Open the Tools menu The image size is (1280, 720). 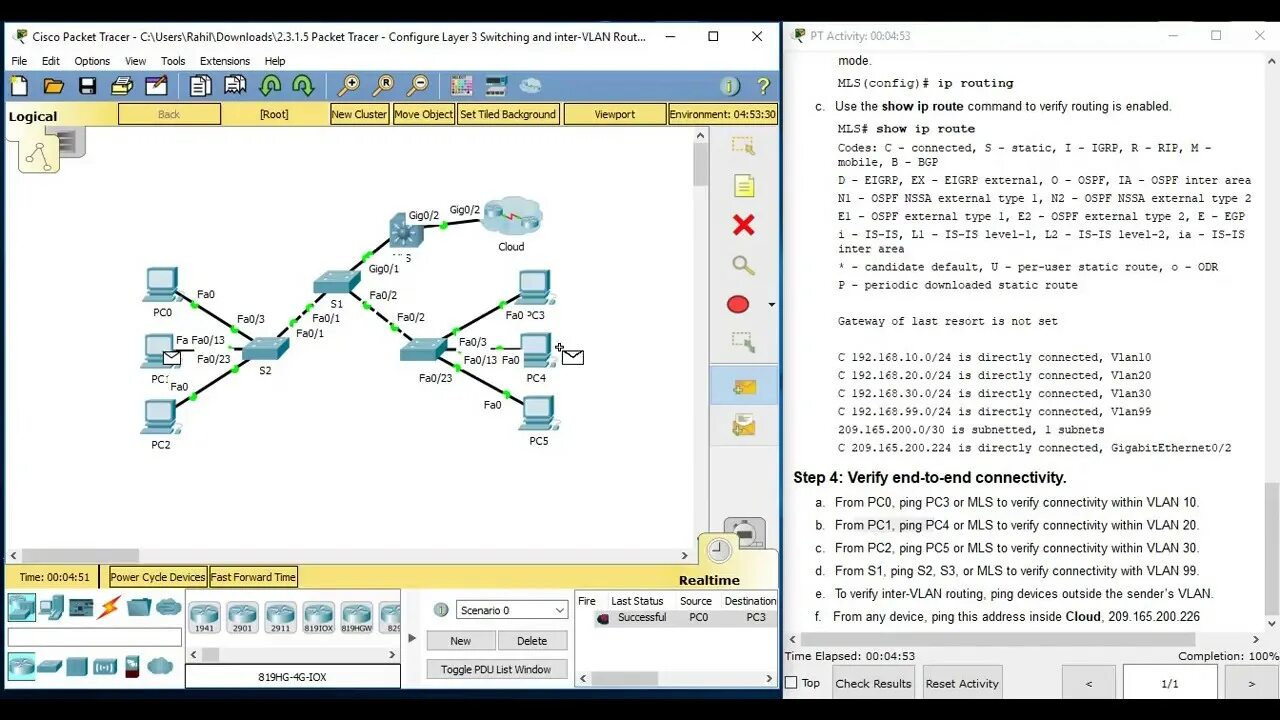173,61
